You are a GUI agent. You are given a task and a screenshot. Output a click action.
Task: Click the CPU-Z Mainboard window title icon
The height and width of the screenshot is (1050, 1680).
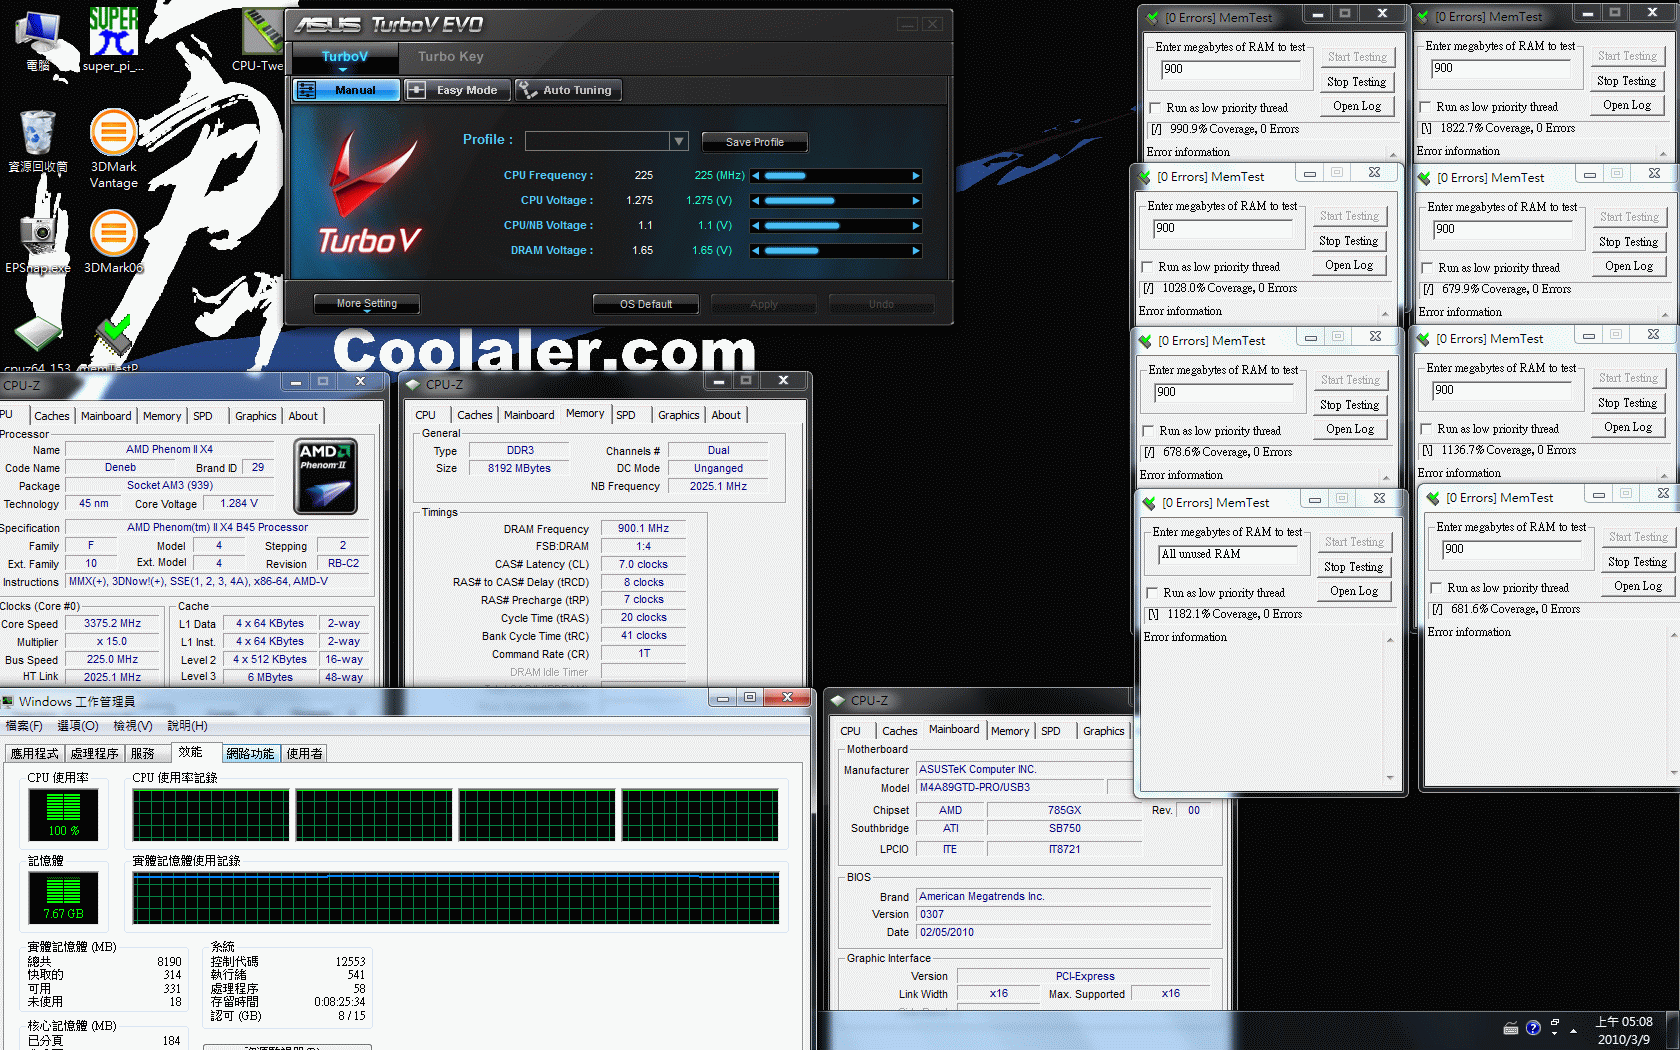(837, 701)
